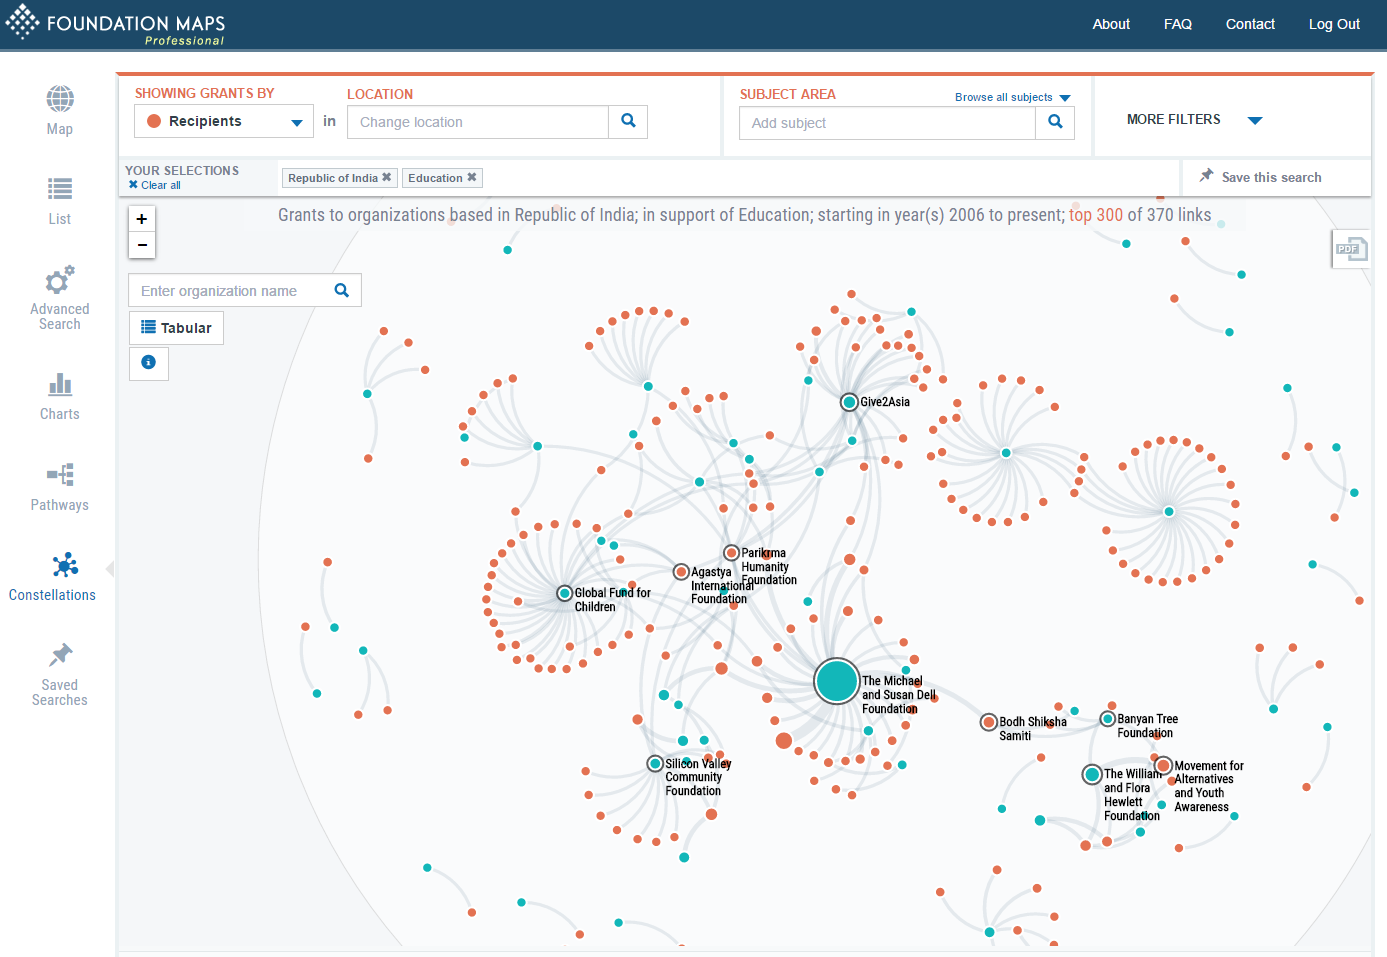Select the Bodh Shiksha Samiti node
Screen dimensions: 1387x957
(989, 722)
